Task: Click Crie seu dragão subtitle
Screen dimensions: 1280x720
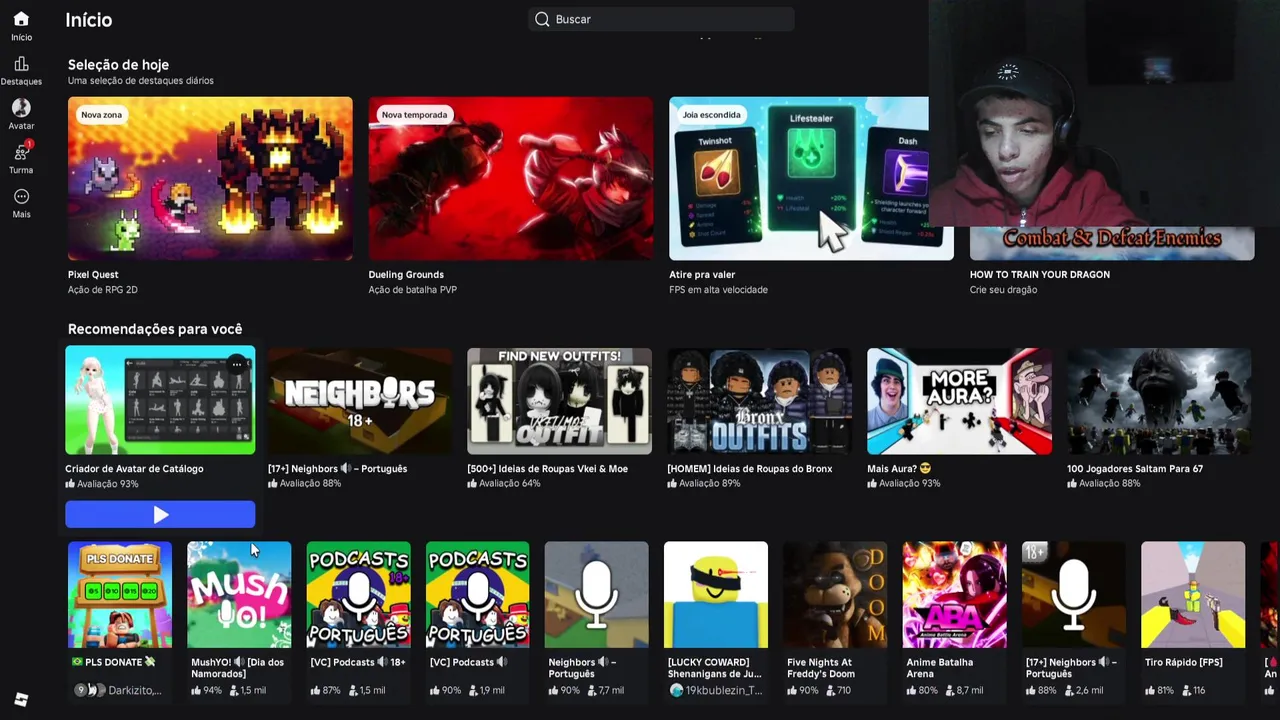Action: click(1003, 290)
